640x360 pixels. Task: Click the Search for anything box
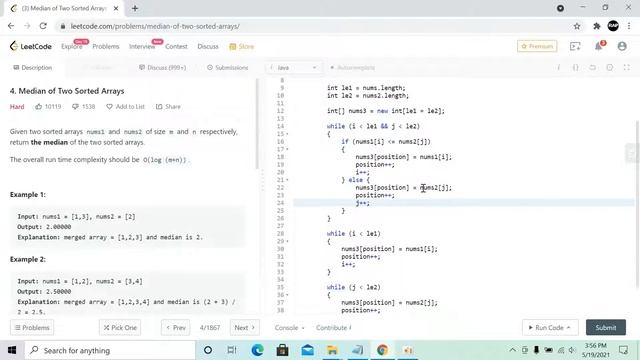pyautogui.click(x=110, y=350)
